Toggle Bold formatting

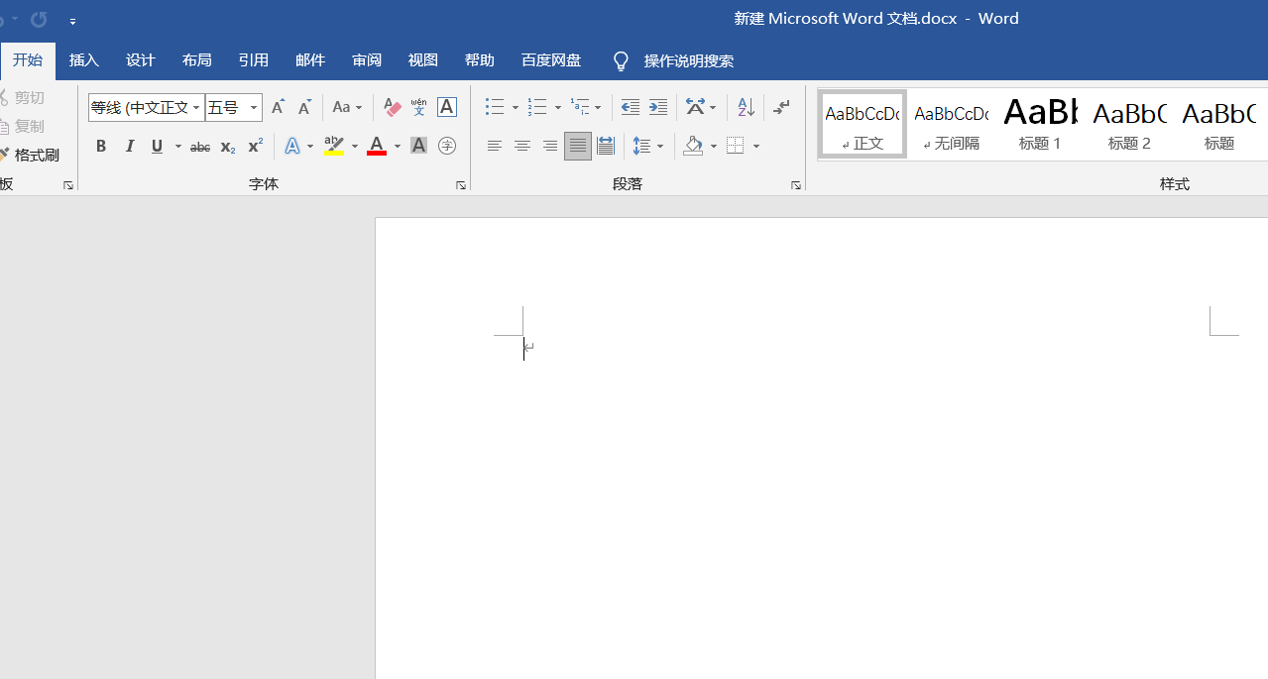[101, 146]
